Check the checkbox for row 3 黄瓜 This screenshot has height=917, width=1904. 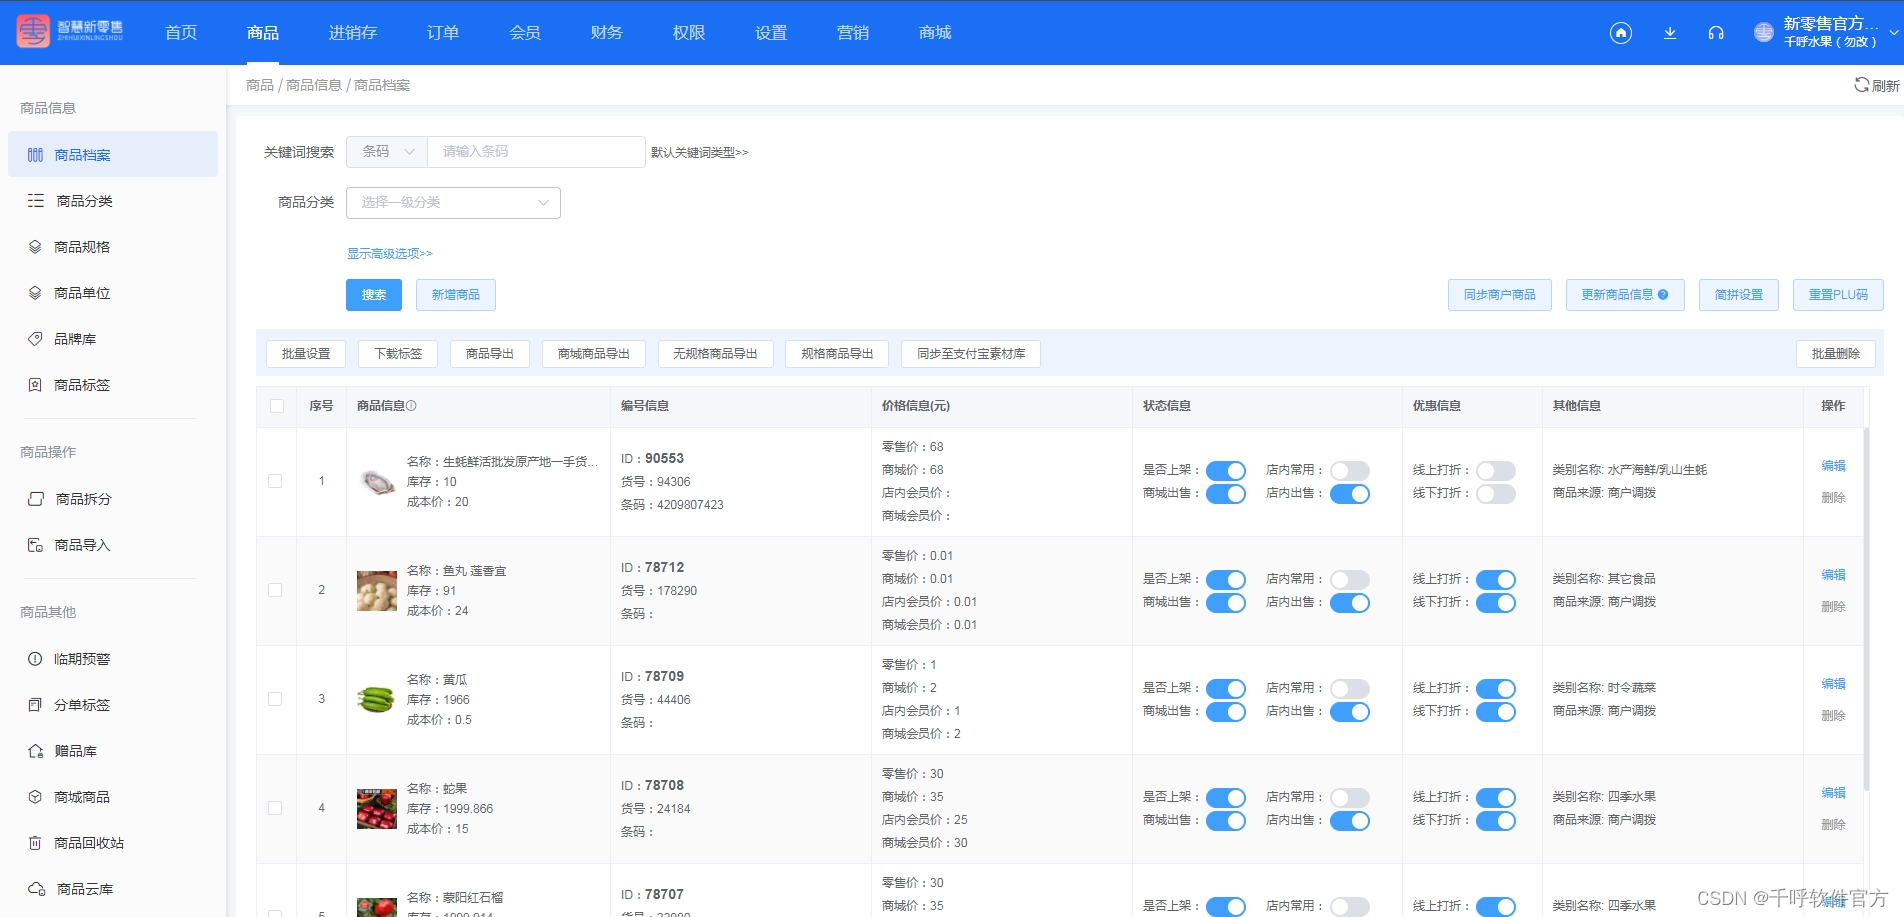pyautogui.click(x=275, y=699)
